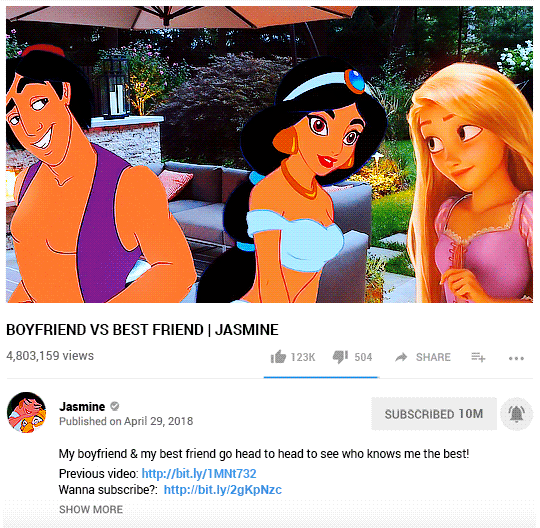This screenshot has width=540, height=528.
Task: Click the share arrow icon
Action: pos(401,357)
